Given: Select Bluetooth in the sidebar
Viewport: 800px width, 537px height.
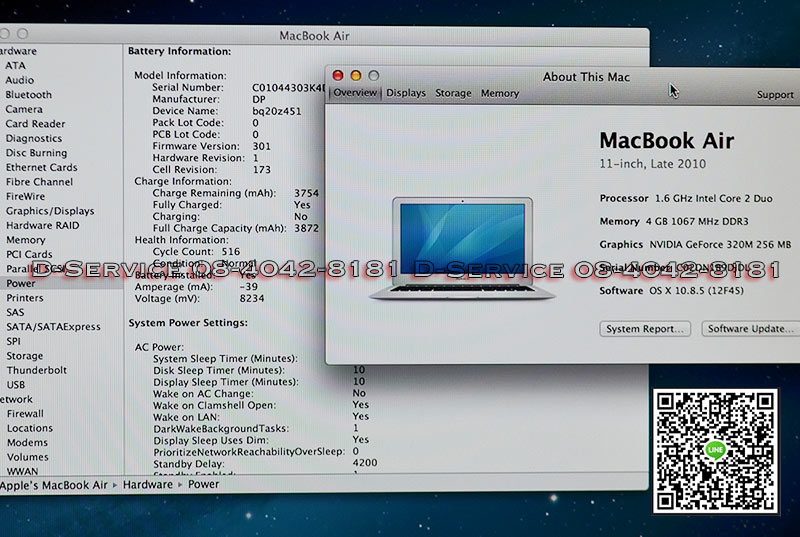Looking at the screenshot, I should pyautogui.click(x=29, y=95).
